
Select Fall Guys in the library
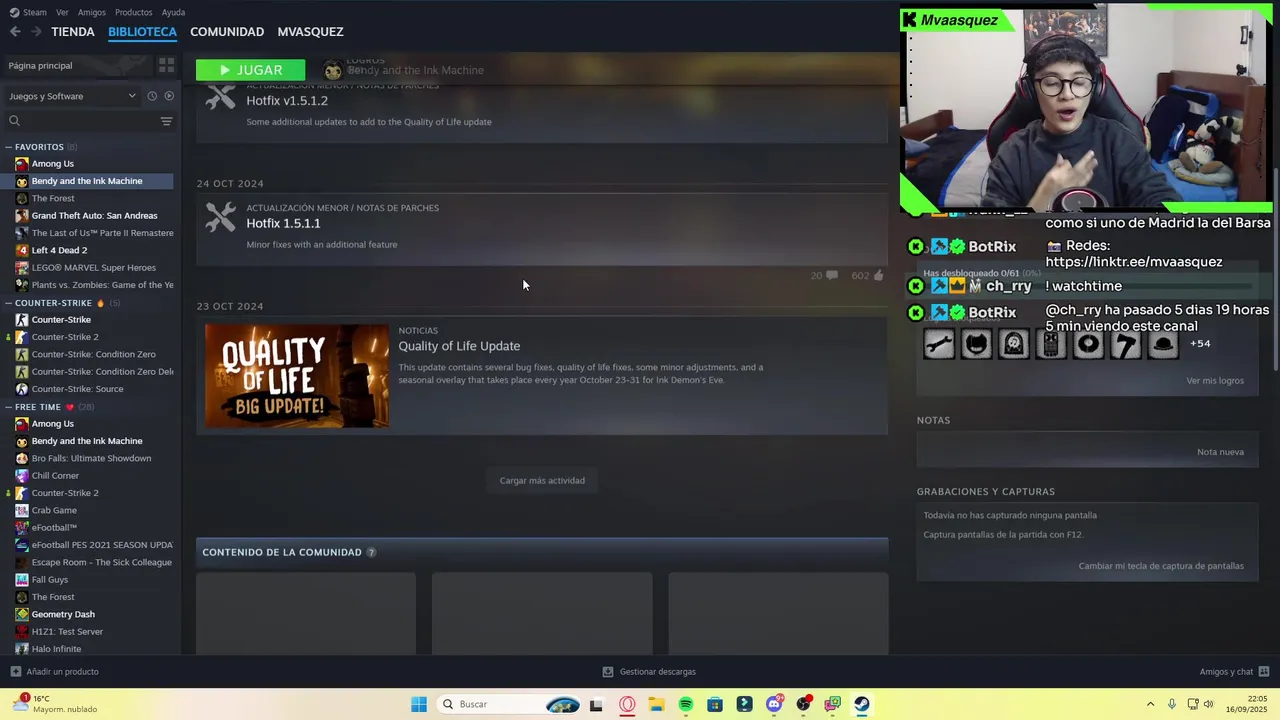coord(50,580)
